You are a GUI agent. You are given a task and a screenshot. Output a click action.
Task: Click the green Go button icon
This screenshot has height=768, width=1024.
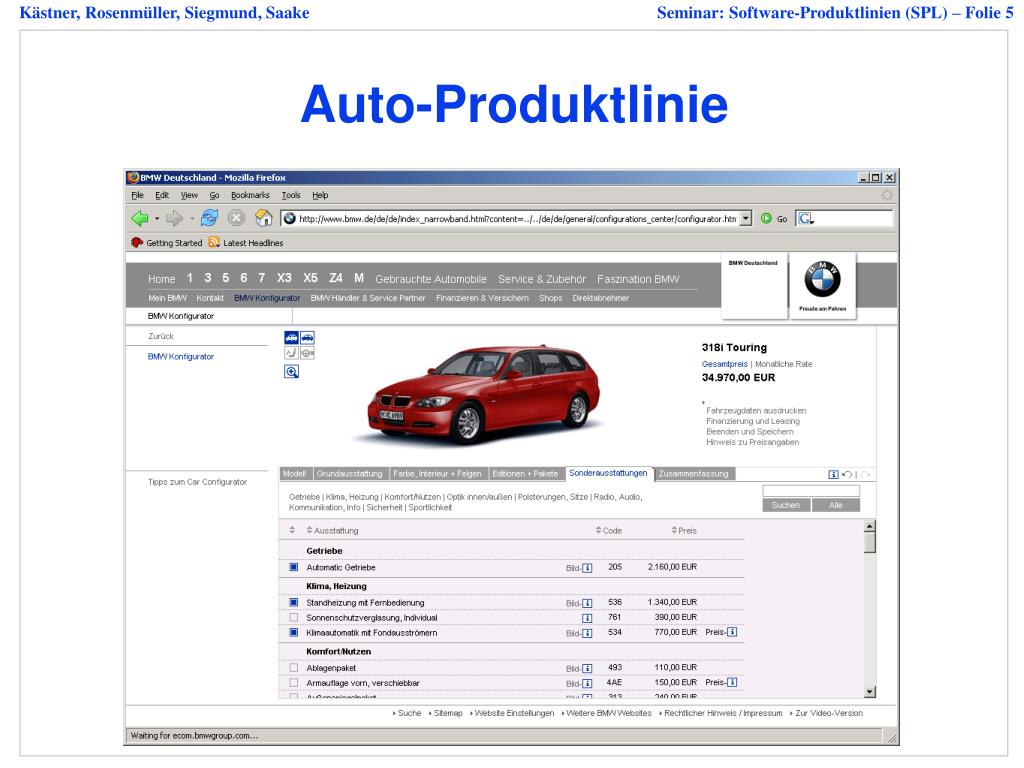click(766, 219)
